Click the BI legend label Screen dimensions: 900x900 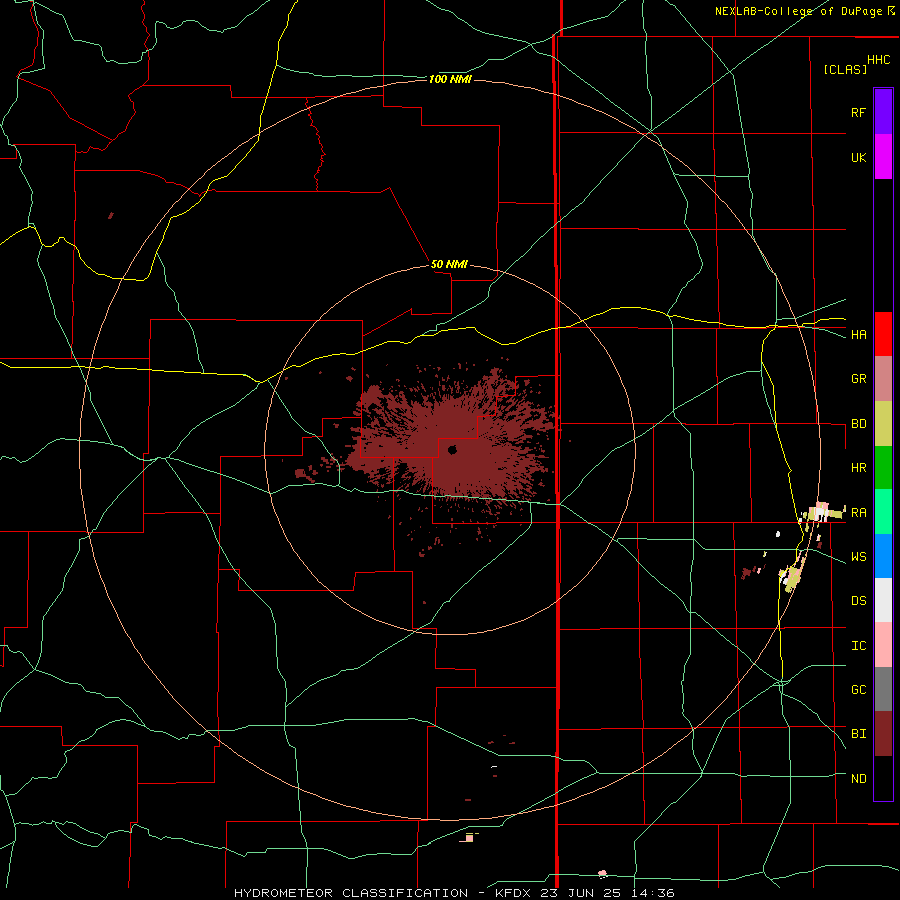click(858, 734)
